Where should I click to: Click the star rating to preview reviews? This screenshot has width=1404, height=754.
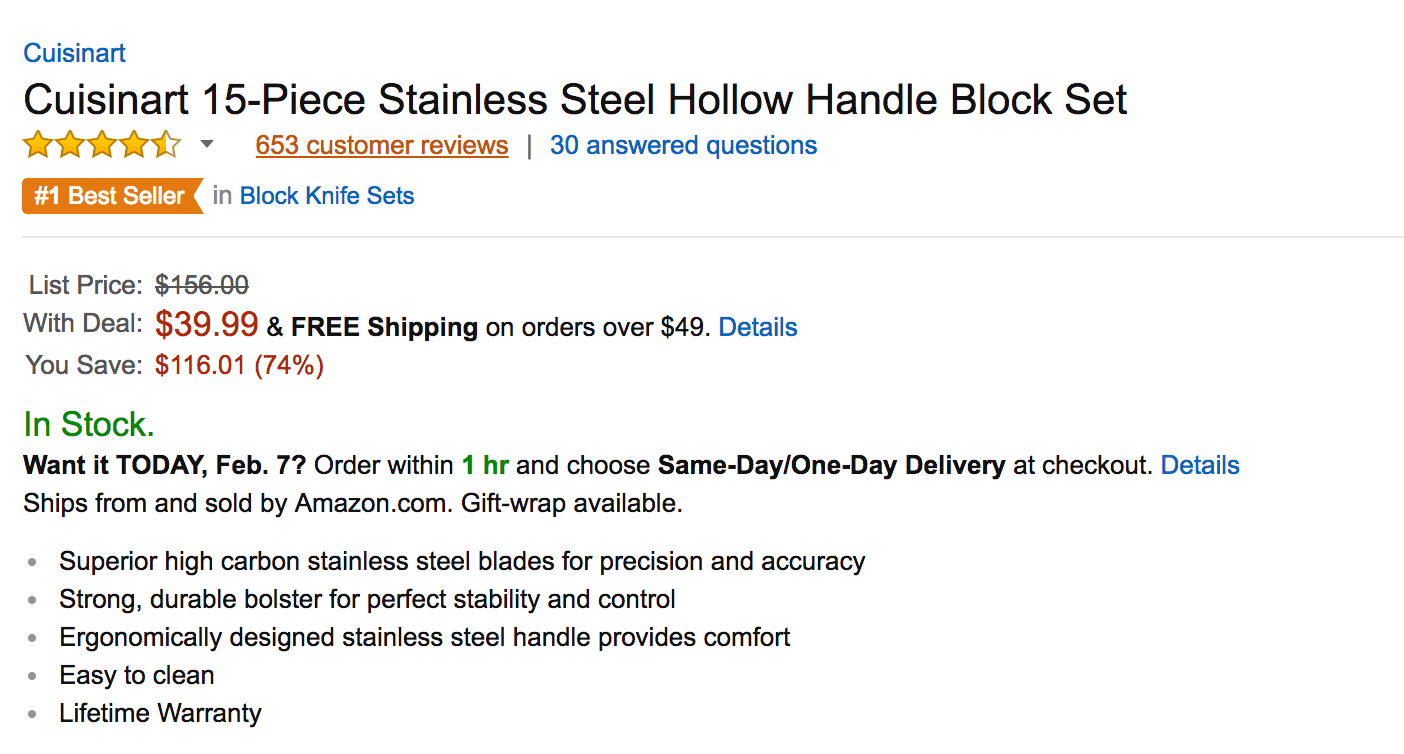(x=101, y=145)
